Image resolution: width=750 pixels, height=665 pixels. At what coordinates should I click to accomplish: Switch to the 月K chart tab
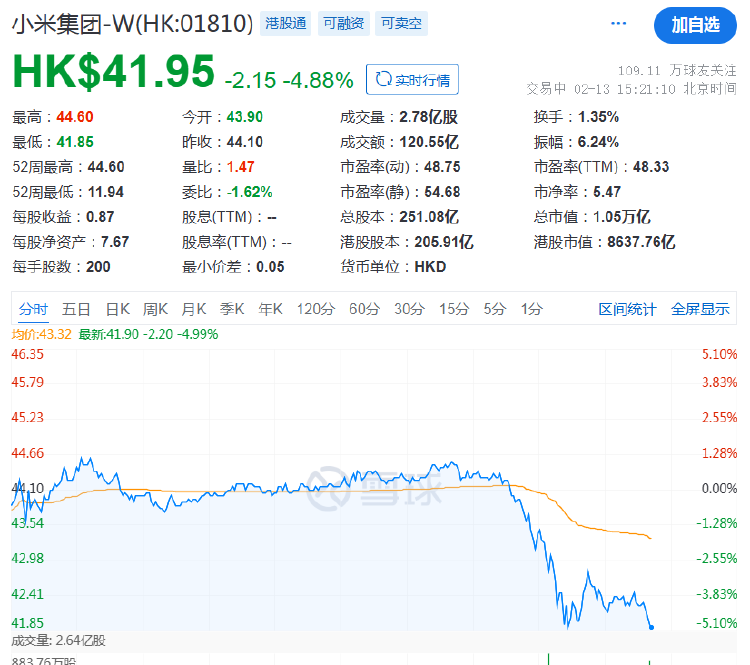[194, 309]
